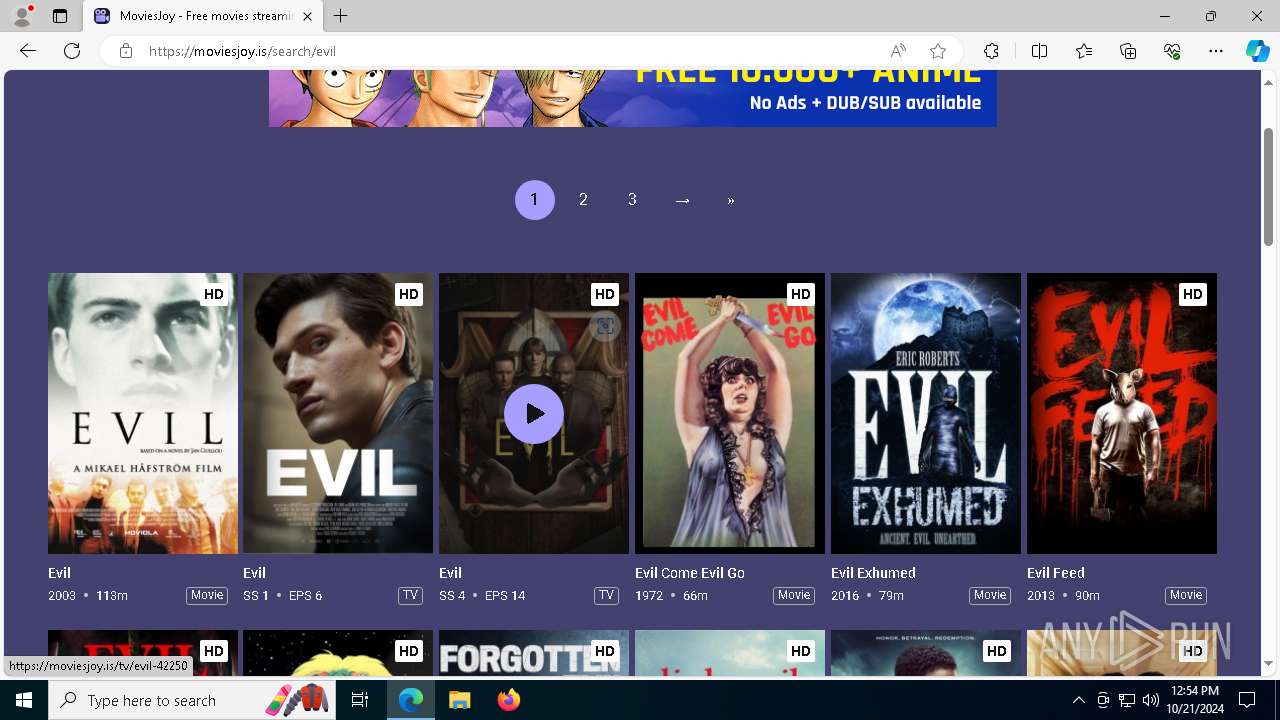Go to results page 2
Image resolution: width=1280 pixels, height=720 pixels.
point(583,200)
